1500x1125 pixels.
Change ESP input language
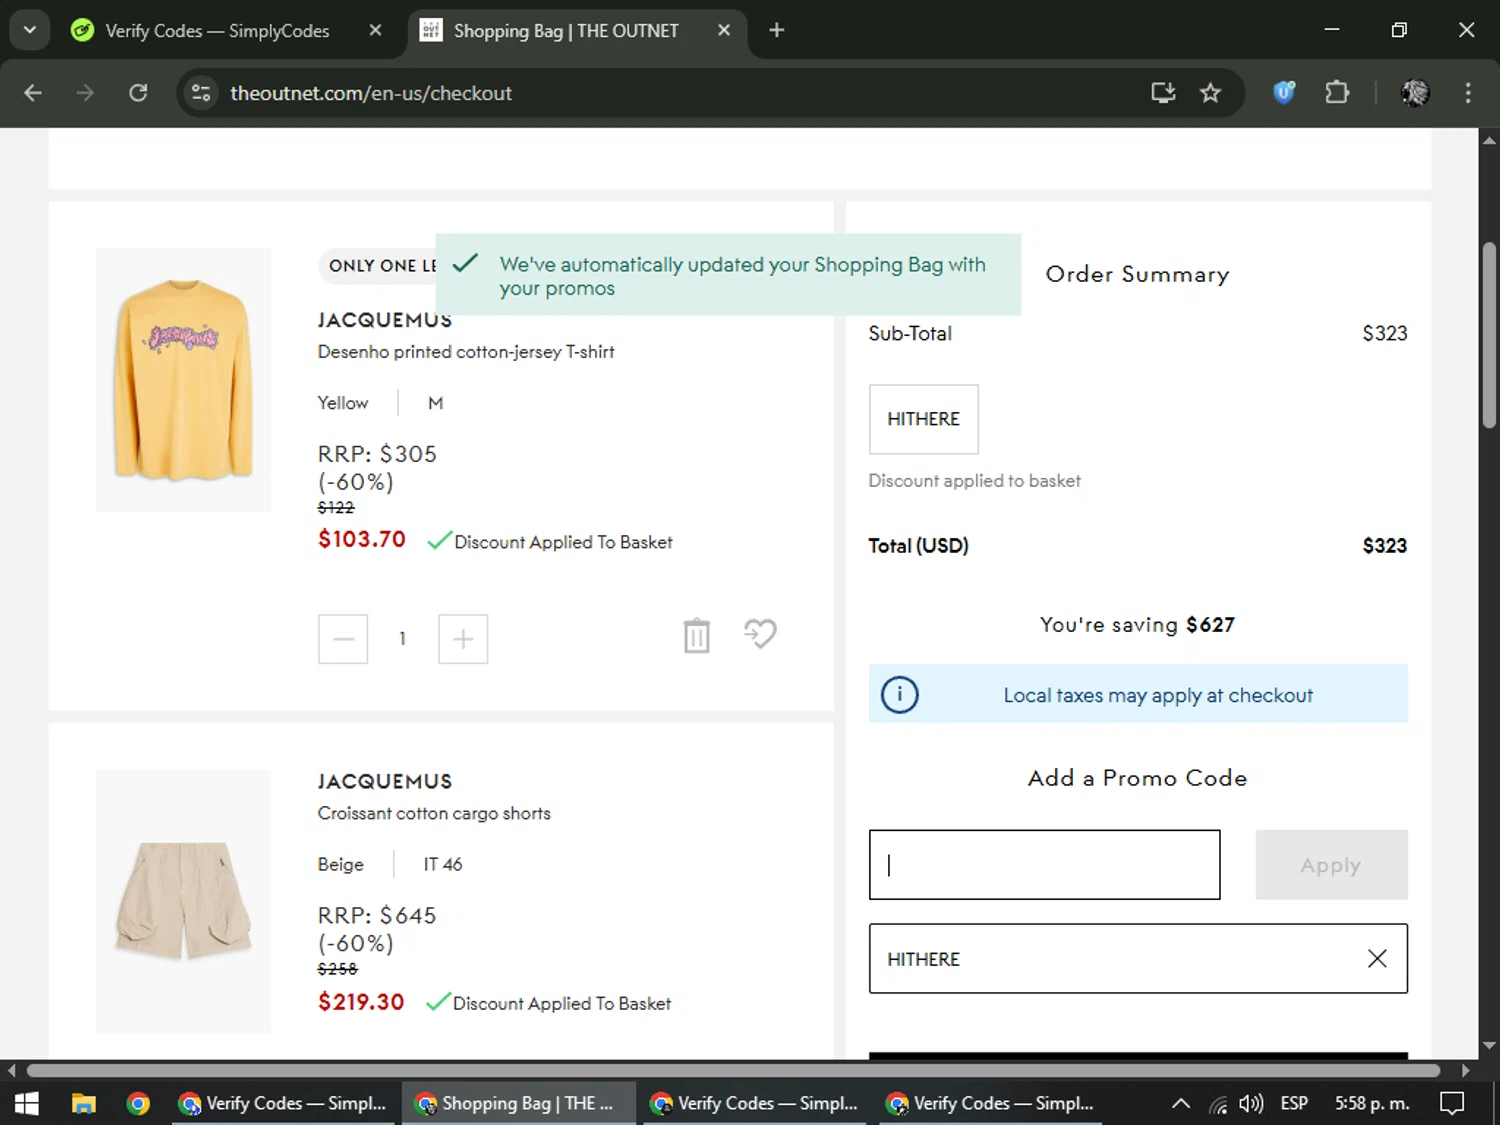pyautogui.click(x=1294, y=1103)
